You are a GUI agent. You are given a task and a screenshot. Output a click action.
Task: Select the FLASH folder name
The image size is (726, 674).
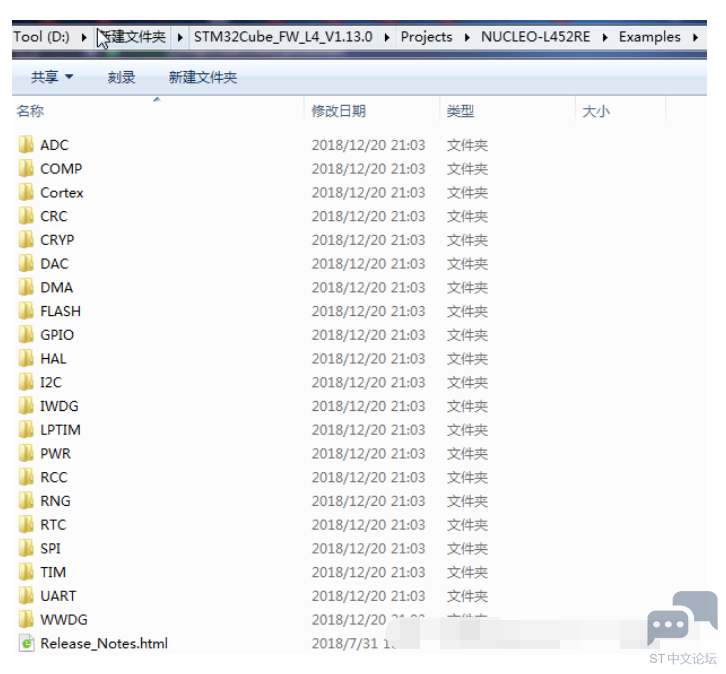(x=61, y=311)
